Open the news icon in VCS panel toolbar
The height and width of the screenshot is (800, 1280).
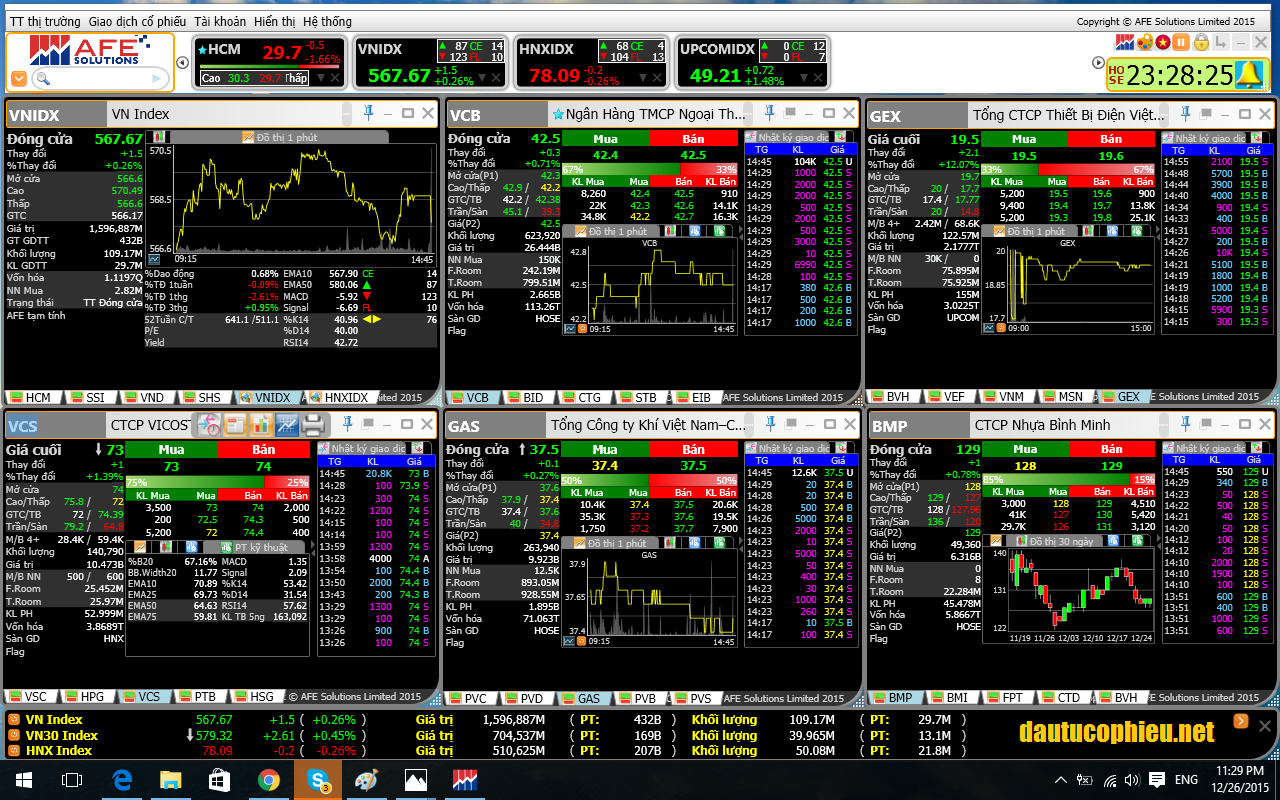pos(235,424)
